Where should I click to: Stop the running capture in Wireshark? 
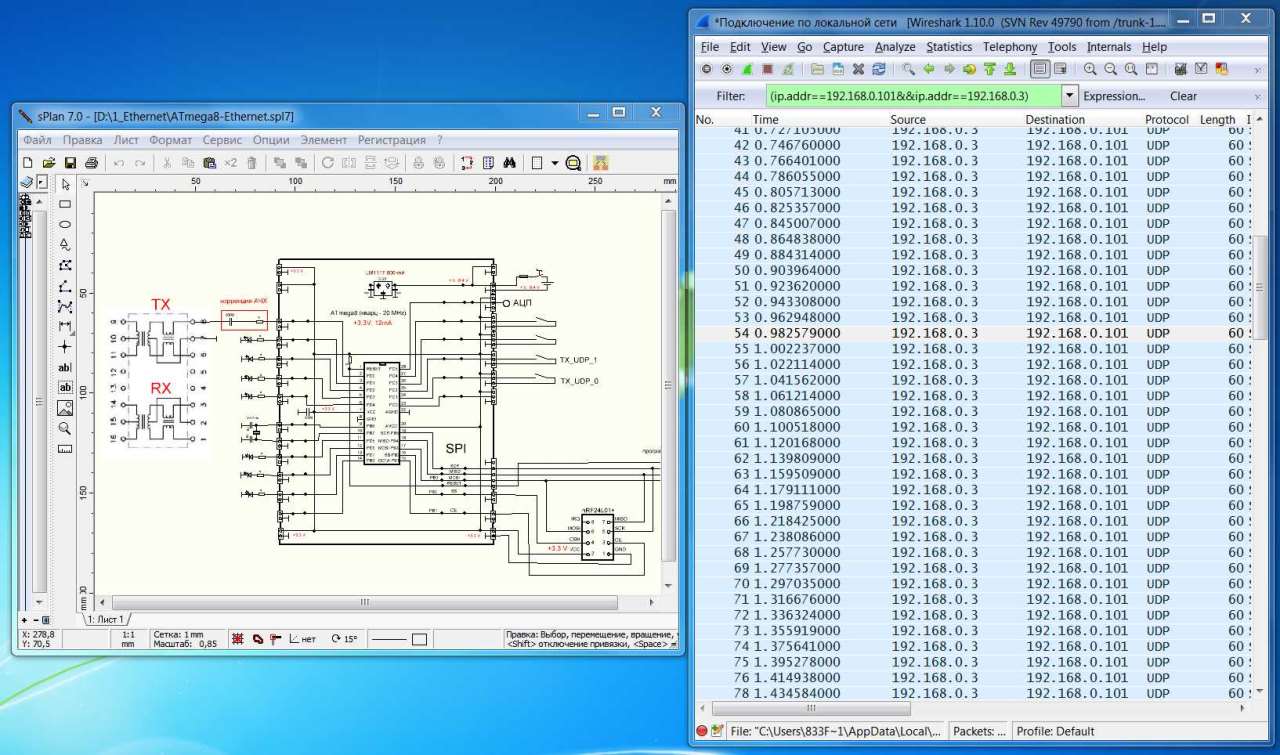[767, 69]
